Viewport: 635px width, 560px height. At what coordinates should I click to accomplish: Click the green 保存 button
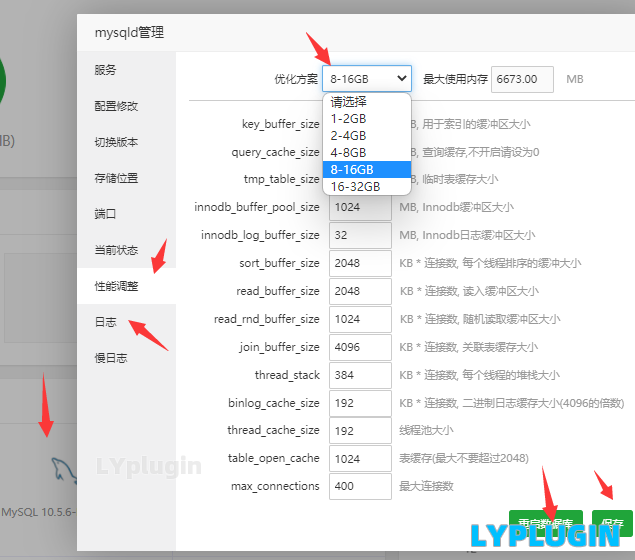pos(612,523)
